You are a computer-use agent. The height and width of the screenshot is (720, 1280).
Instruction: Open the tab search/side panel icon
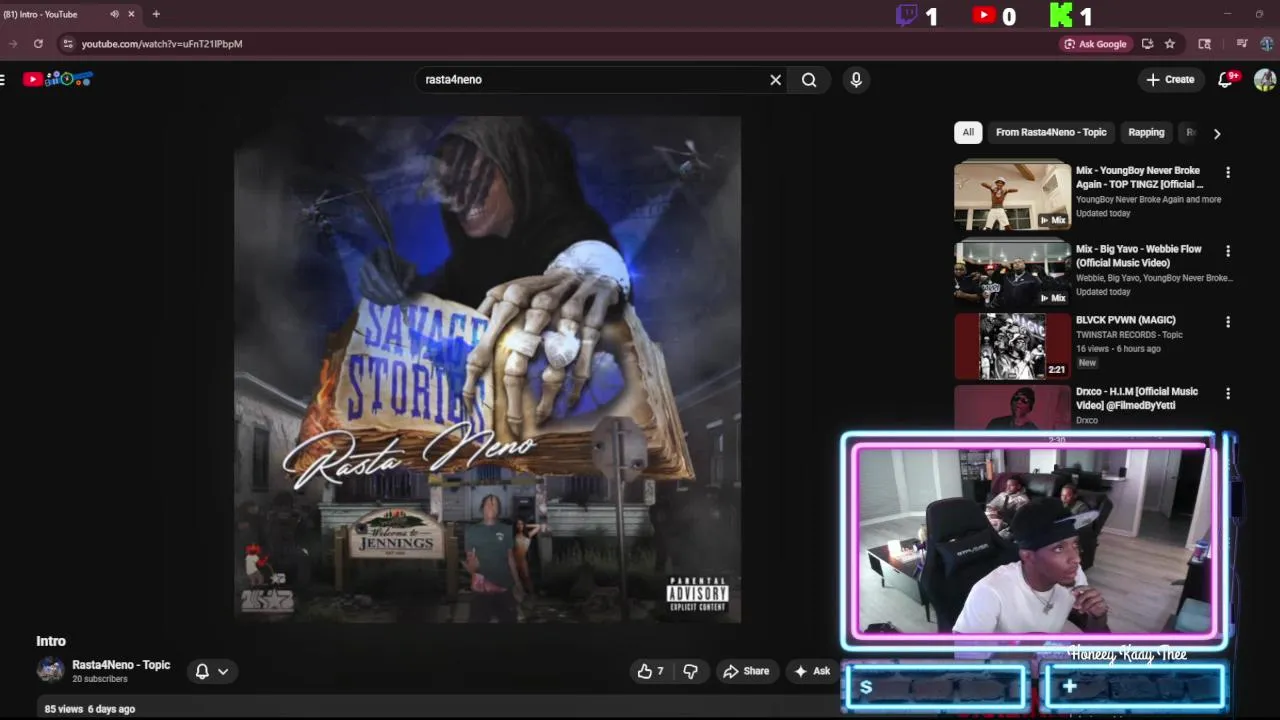(1205, 44)
